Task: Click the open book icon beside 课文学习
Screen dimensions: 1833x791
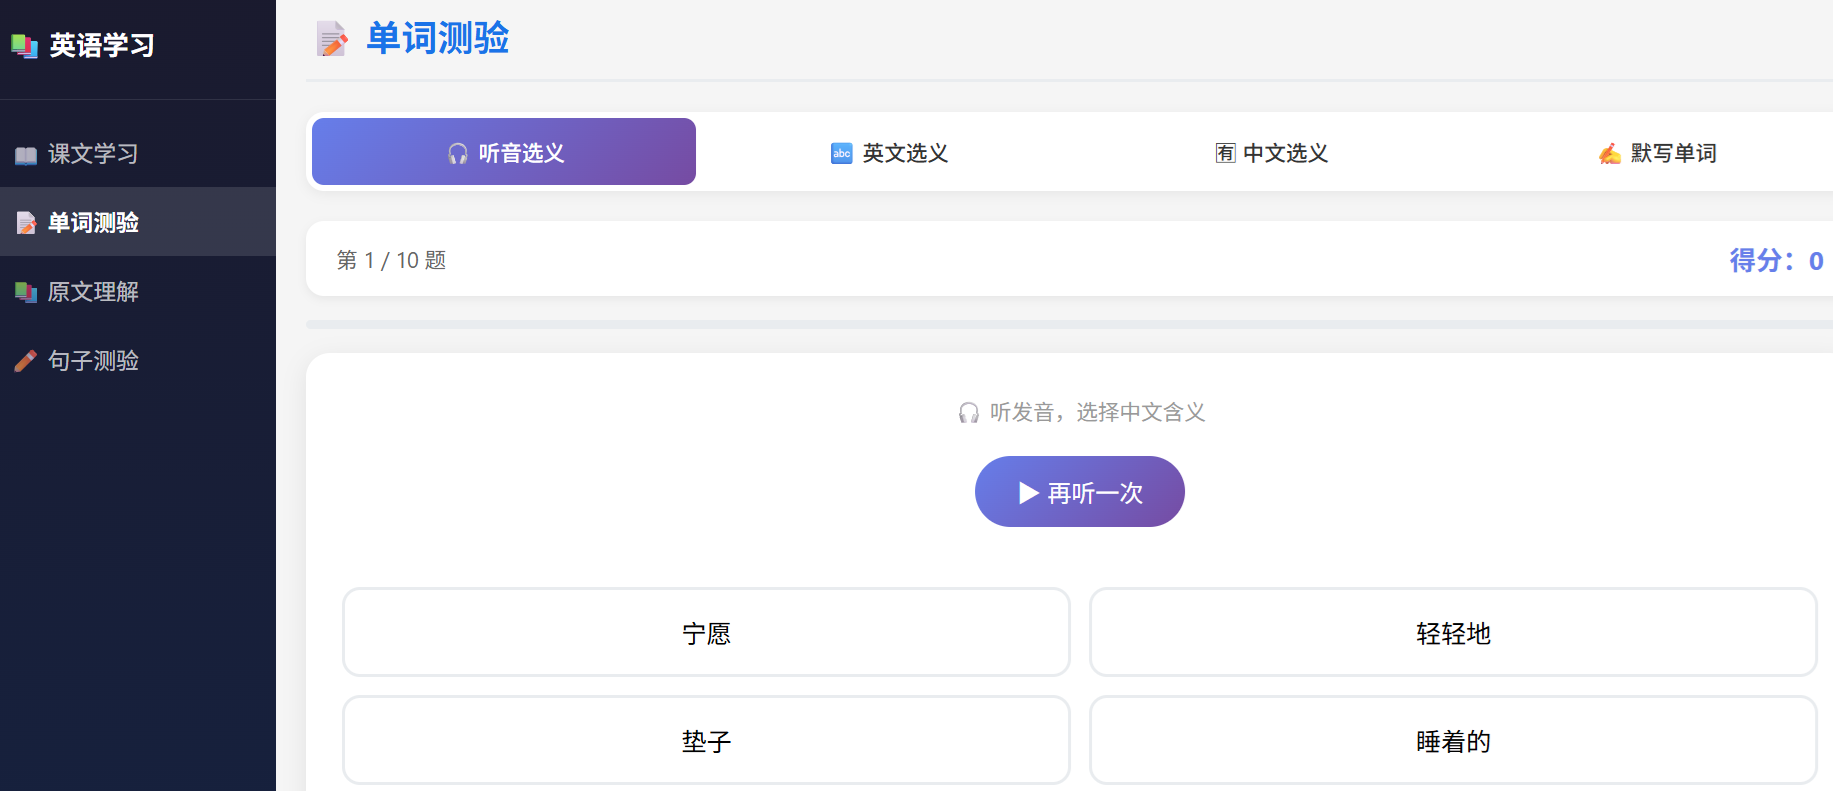Action: (26, 155)
